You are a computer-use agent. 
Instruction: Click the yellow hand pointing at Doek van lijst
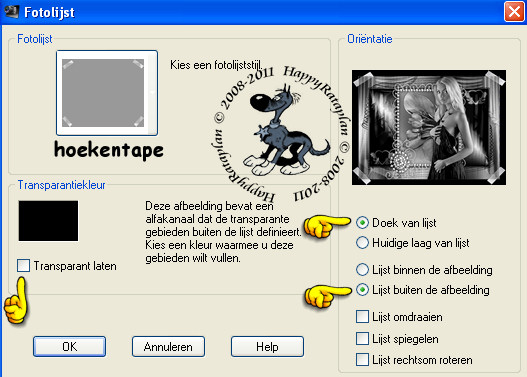(x=327, y=227)
